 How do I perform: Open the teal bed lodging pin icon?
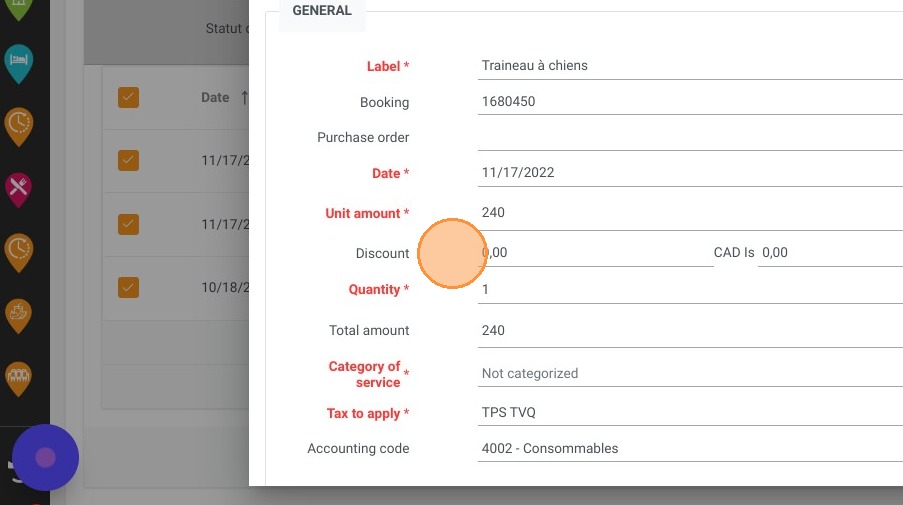point(18,63)
